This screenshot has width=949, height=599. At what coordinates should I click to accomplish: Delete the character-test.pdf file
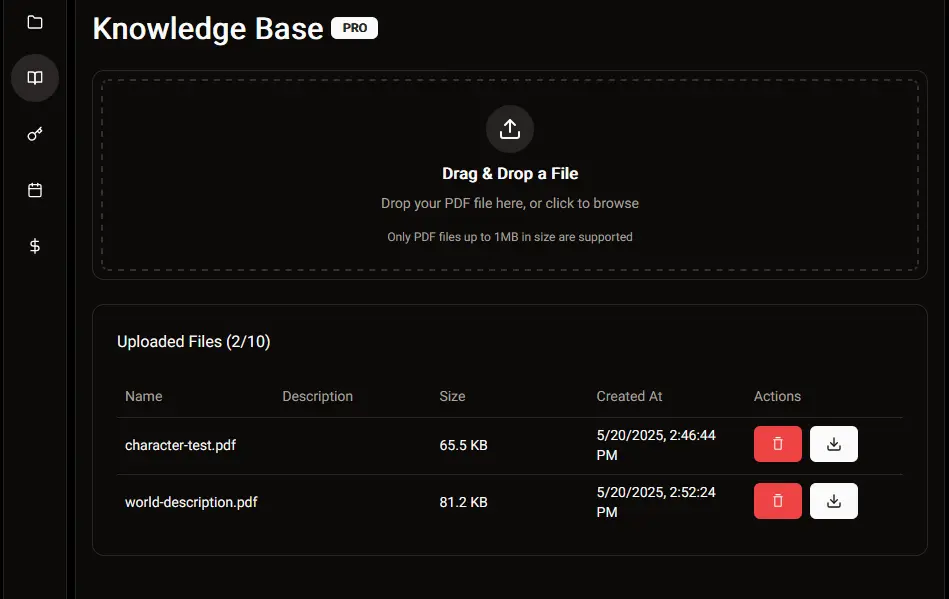tap(777, 444)
